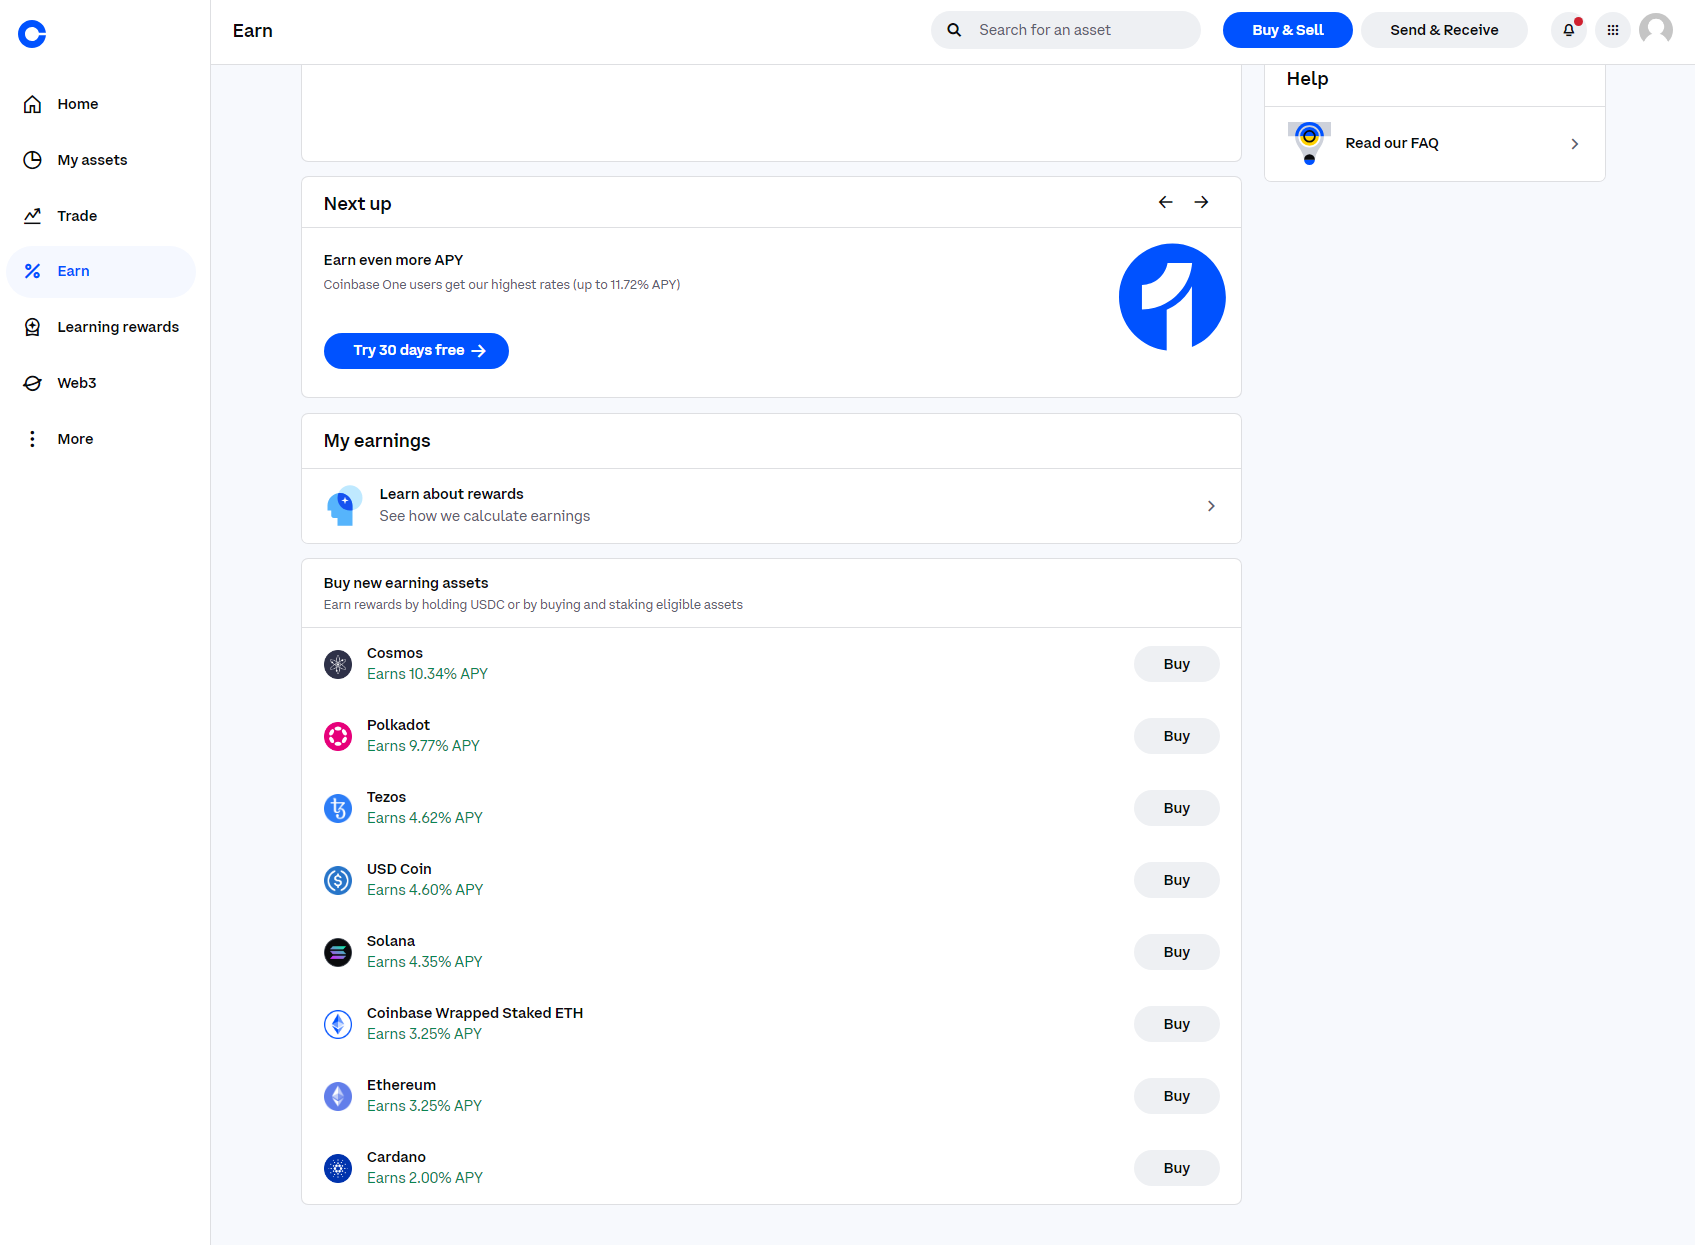Buy Ethereum
1695x1245 pixels.
tap(1177, 1096)
